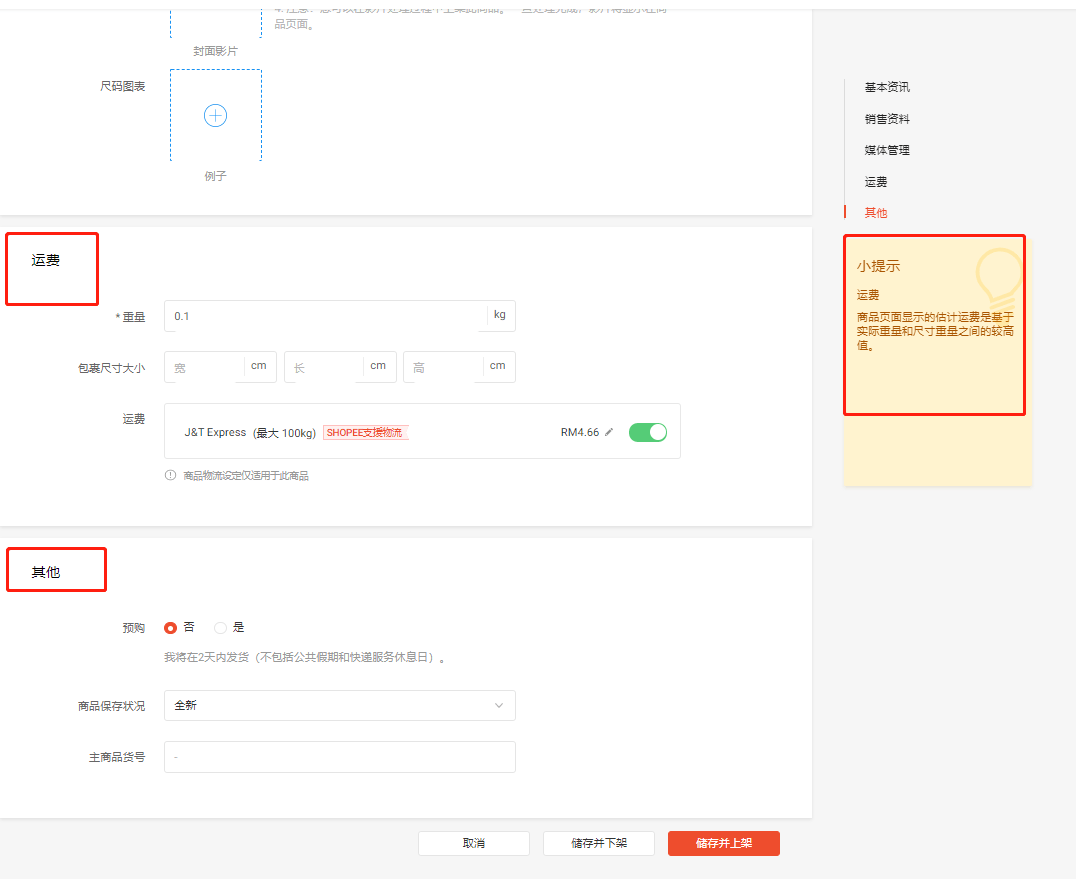Disable the J&T Express shipping toggle

point(647,431)
